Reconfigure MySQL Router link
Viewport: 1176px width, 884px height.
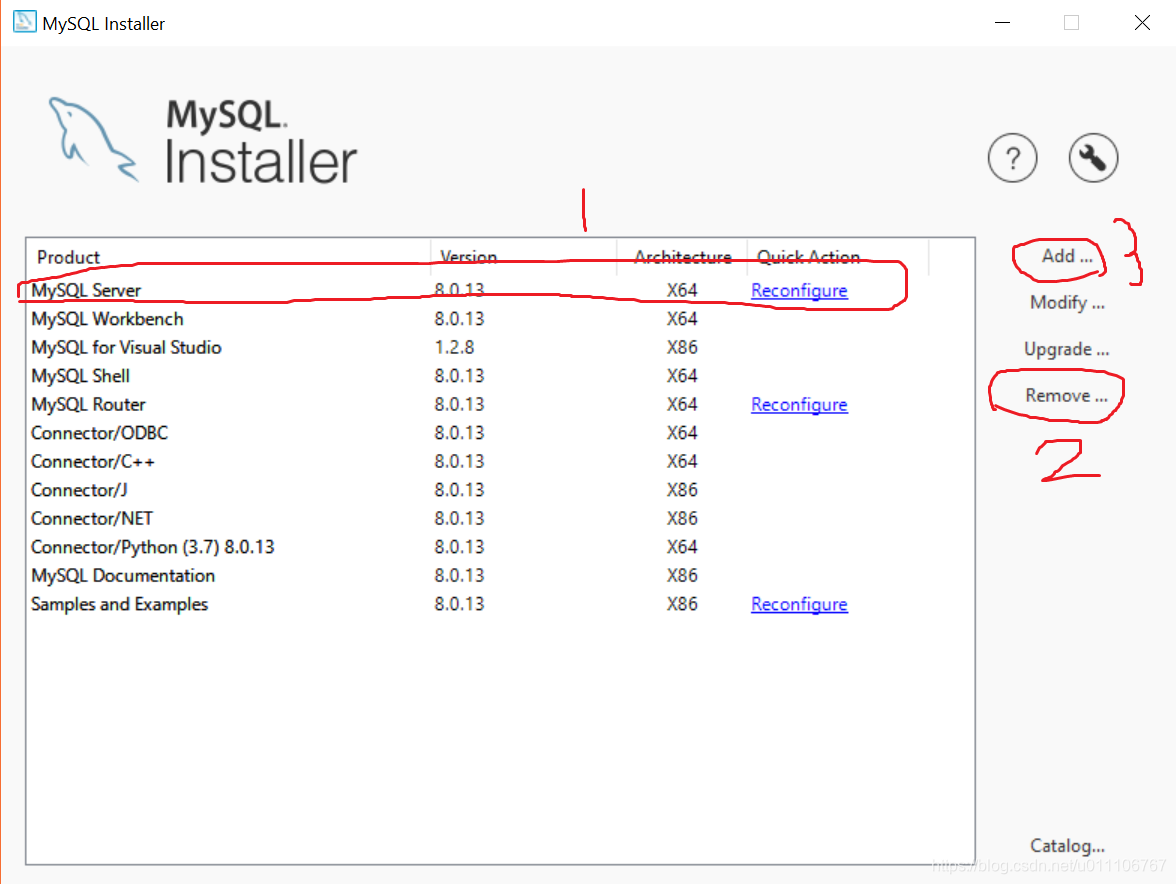tap(800, 405)
